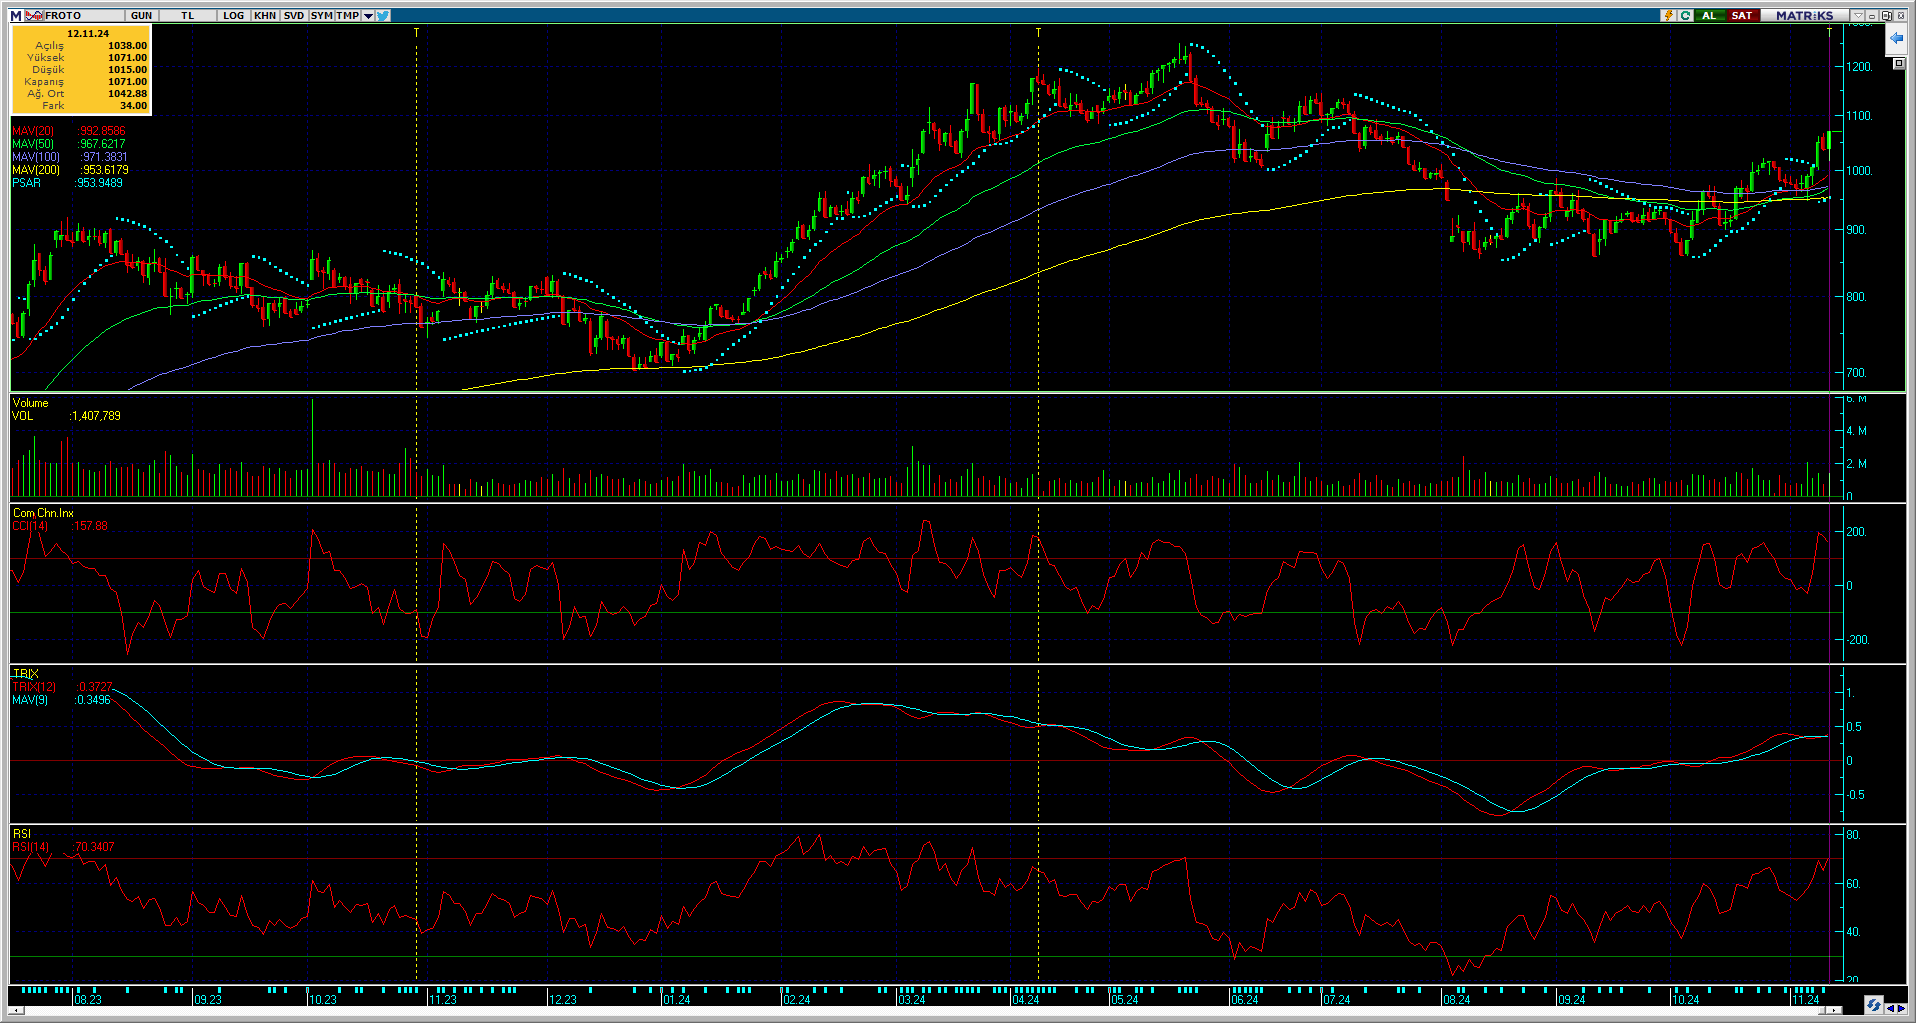Open the TL currency selector
1916x1023 pixels.
[187, 16]
